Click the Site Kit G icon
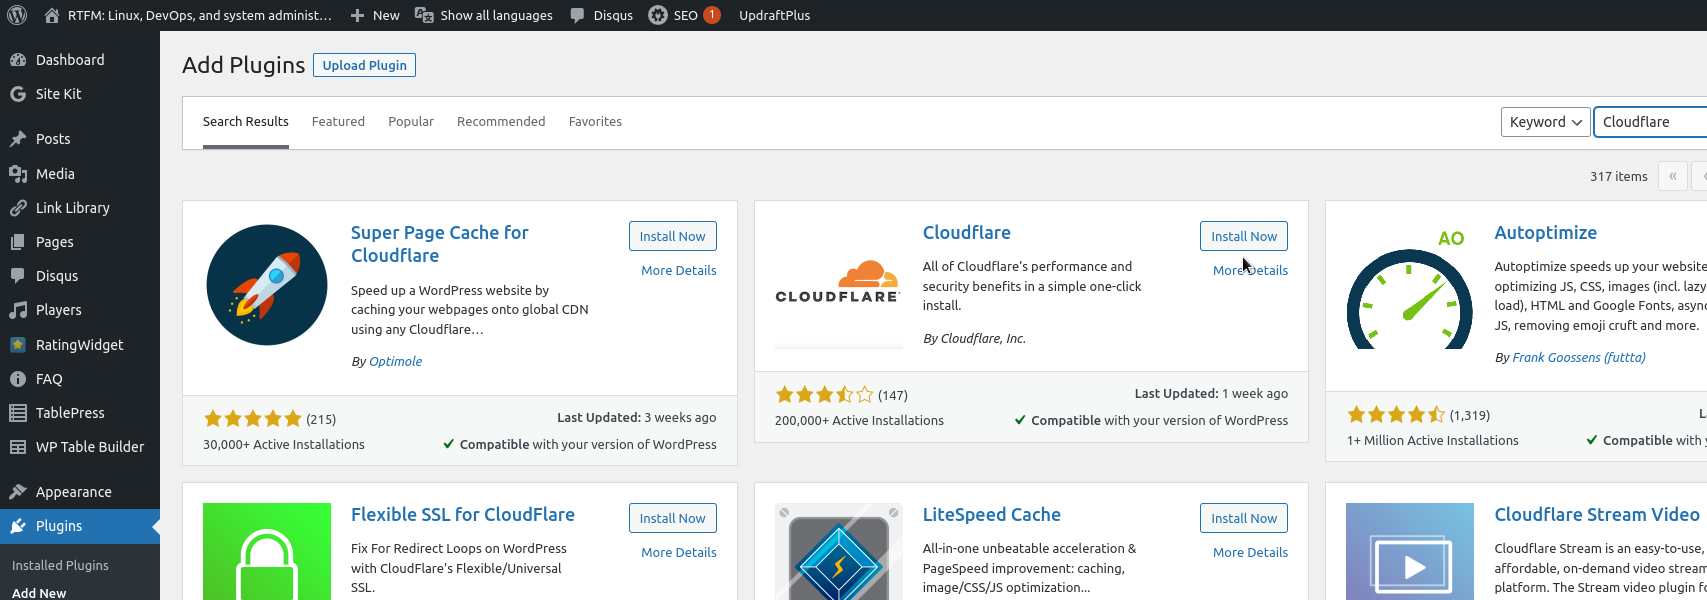The width and height of the screenshot is (1707, 600). [18, 94]
